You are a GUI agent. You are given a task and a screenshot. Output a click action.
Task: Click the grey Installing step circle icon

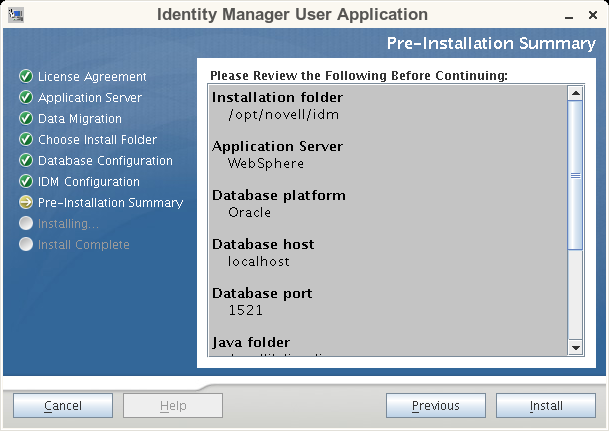pos(26,224)
